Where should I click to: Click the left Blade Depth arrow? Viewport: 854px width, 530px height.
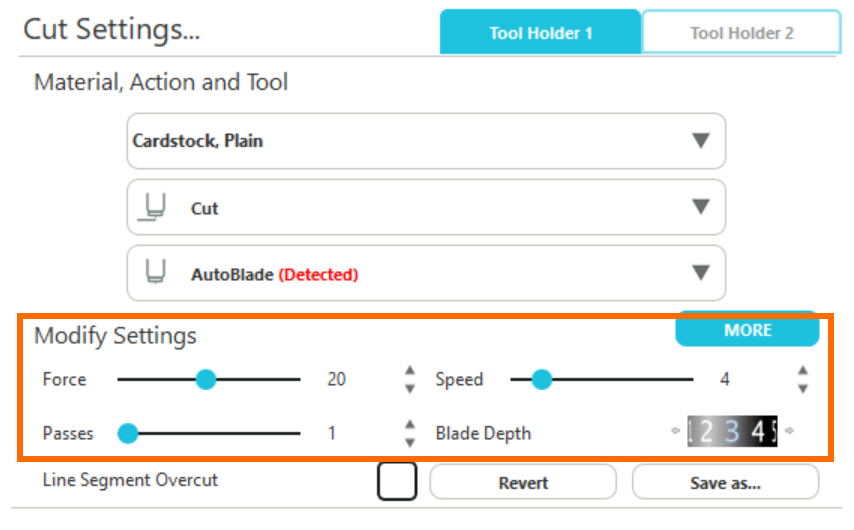pyautogui.click(x=675, y=432)
